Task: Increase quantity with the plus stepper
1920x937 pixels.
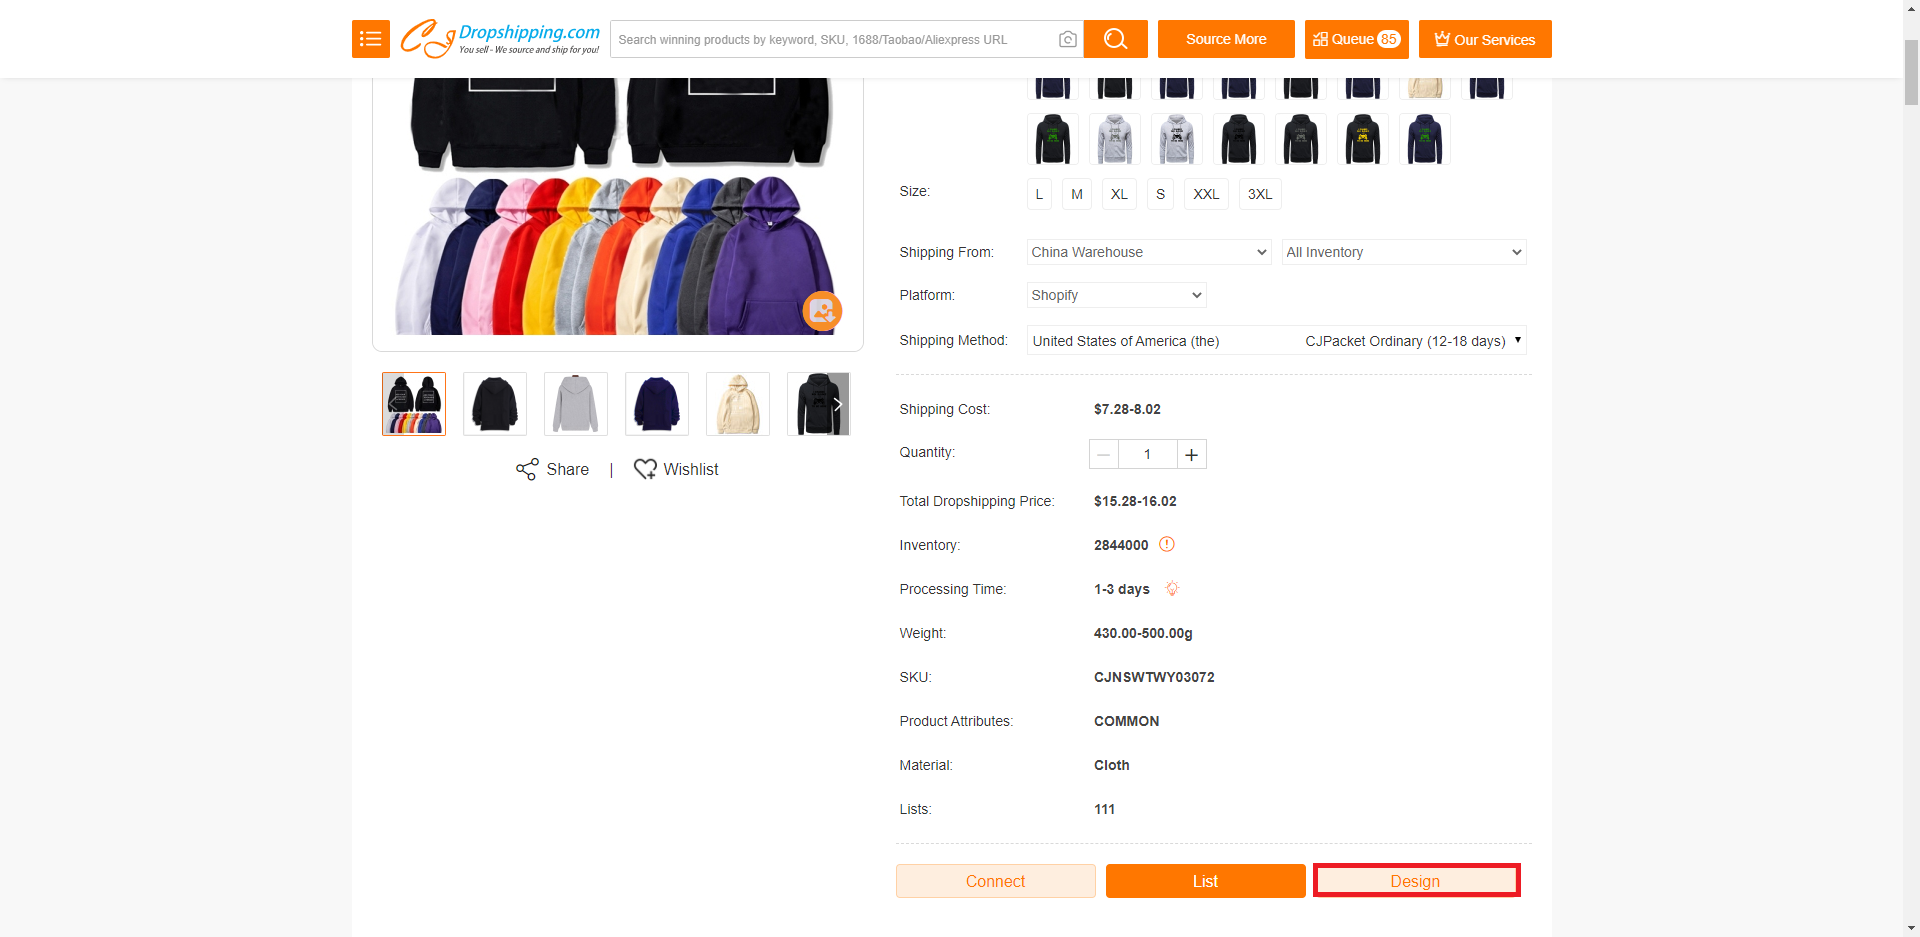Action: click(1191, 455)
